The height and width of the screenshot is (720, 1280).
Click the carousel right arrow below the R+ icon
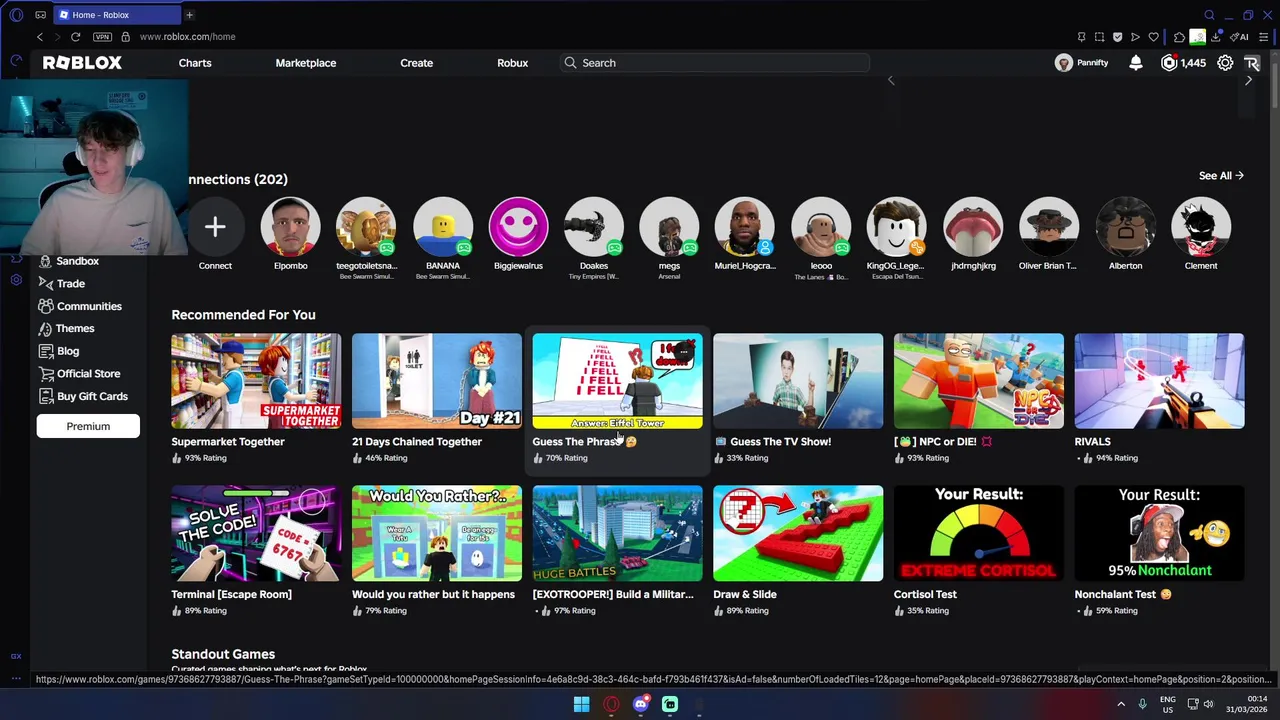pyautogui.click(x=1248, y=81)
